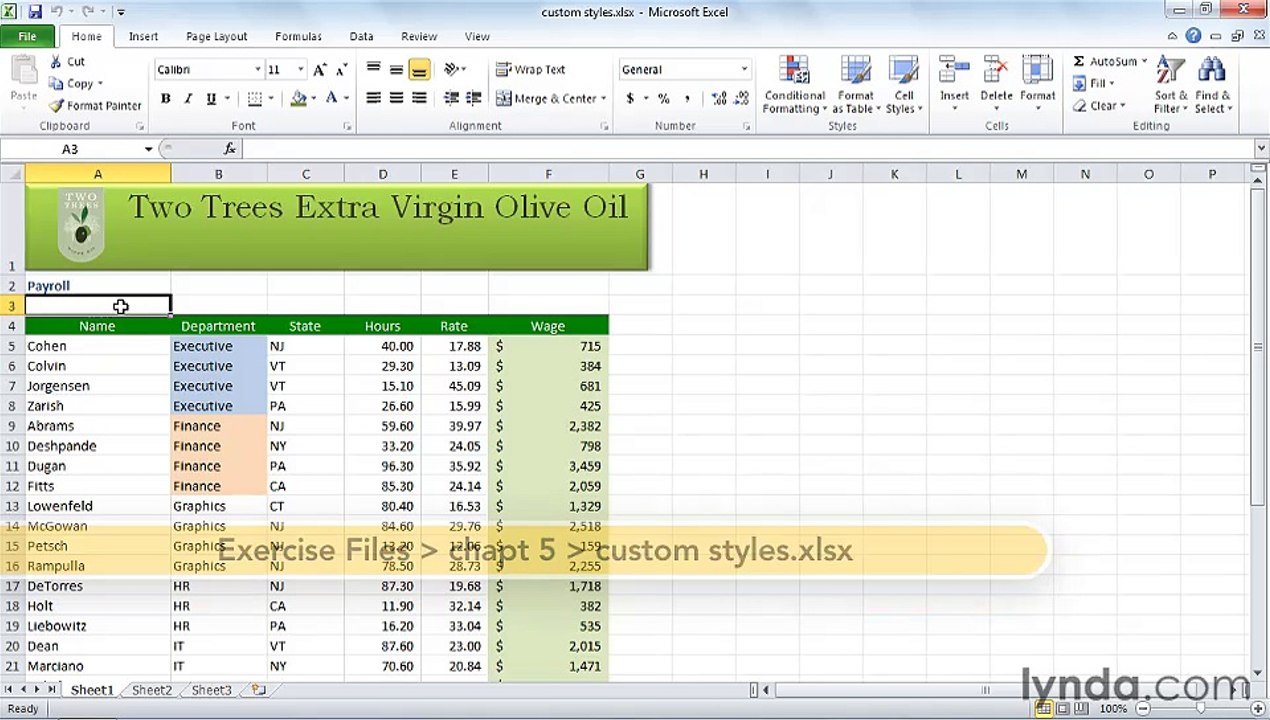Open Cell Styles gallery
The height and width of the screenshot is (720, 1270).
click(903, 85)
